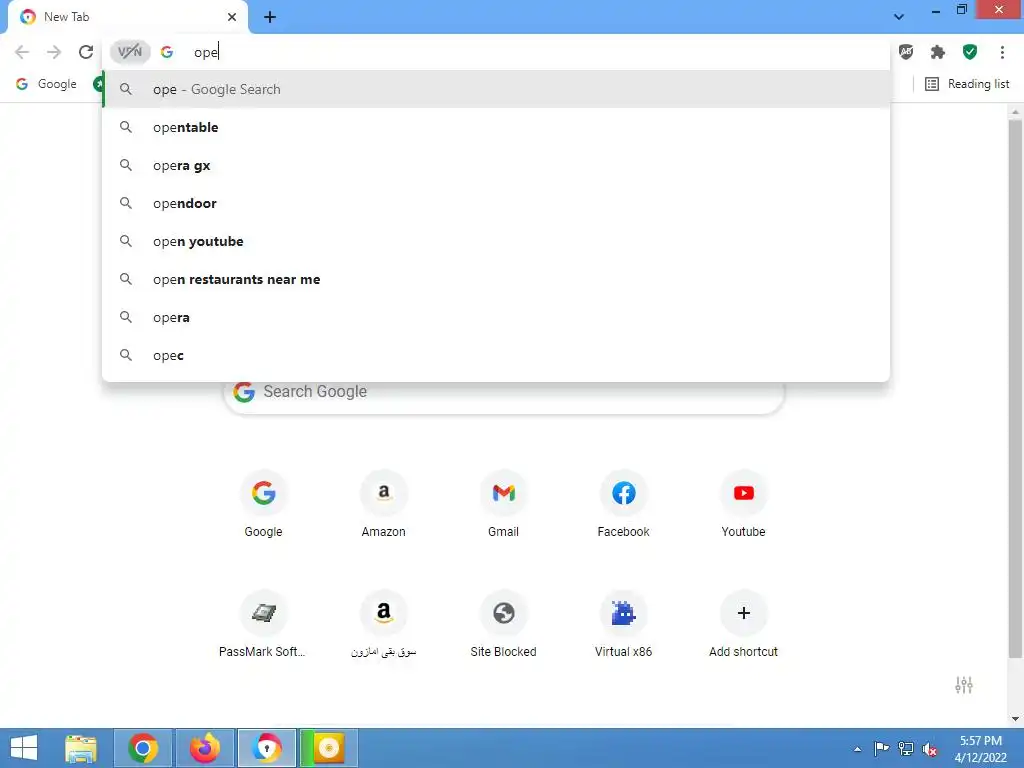Go back with the back arrow

(22, 52)
